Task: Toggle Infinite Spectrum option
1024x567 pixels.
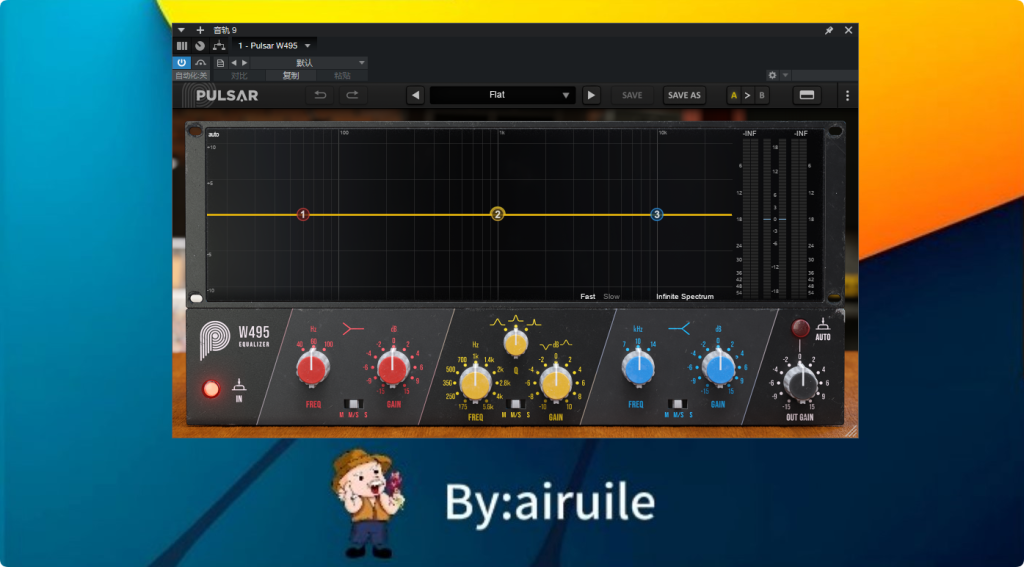Action: click(x=685, y=297)
